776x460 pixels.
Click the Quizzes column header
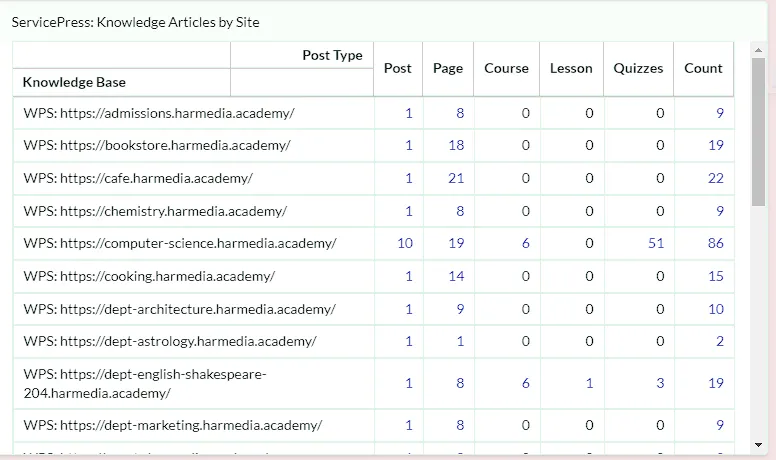coord(638,68)
